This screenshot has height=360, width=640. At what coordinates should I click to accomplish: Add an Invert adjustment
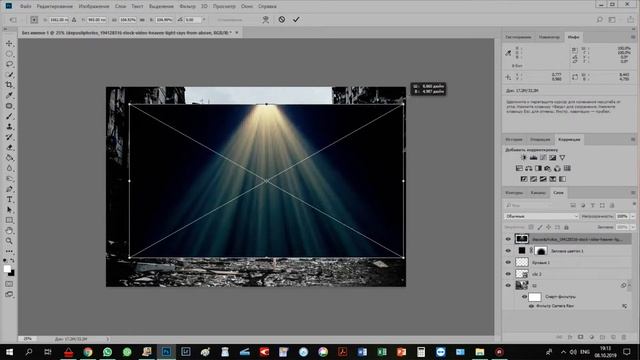tap(524, 179)
